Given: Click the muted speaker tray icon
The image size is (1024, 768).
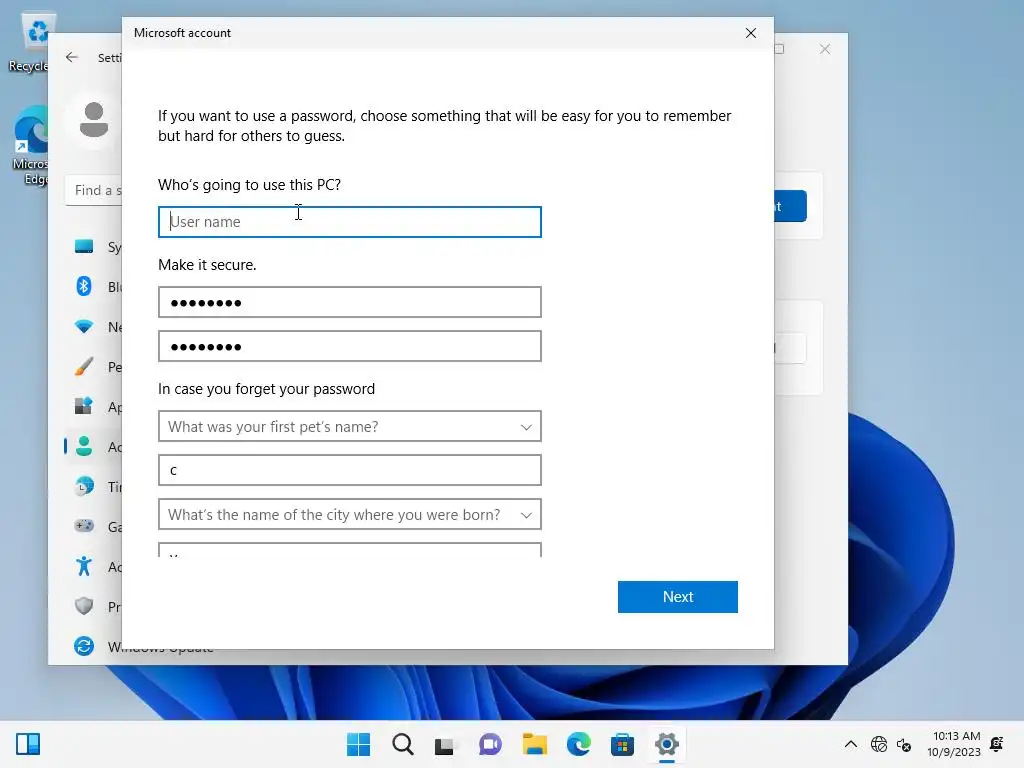Looking at the screenshot, I should 904,744.
